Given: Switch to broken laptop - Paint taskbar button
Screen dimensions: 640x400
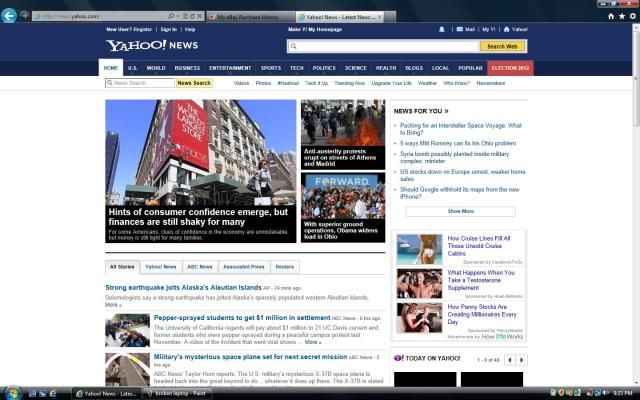Looking at the screenshot, I should [178, 393].
